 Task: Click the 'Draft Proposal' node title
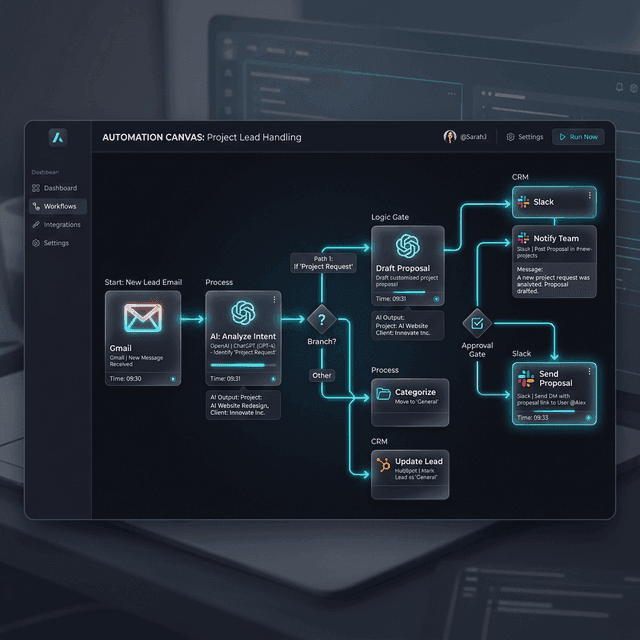pyautogui.click(x=403, y=268)
